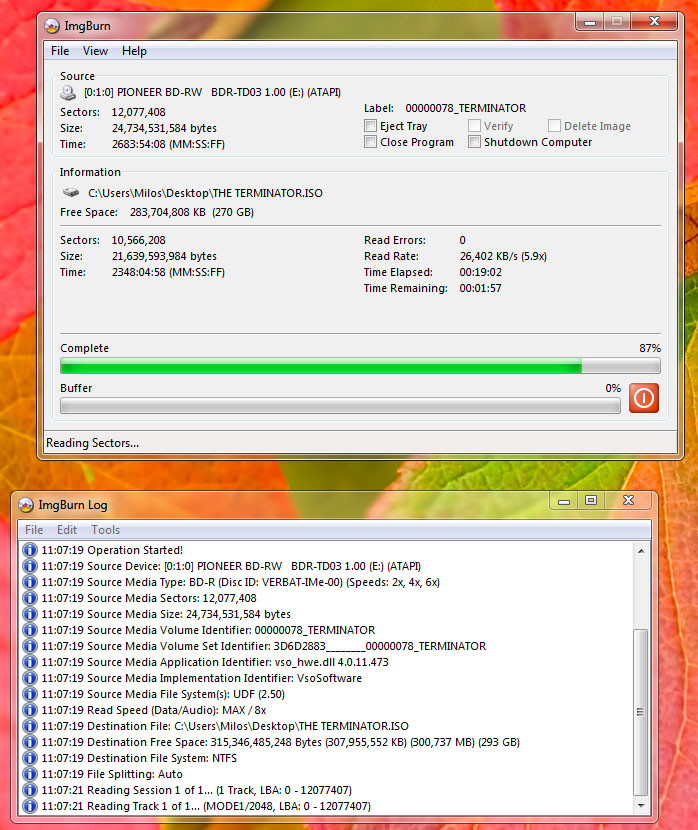The width and height of the screenshot is (698, 830).
Task: Close the main ImgBurn window
Action: (654, 22)
